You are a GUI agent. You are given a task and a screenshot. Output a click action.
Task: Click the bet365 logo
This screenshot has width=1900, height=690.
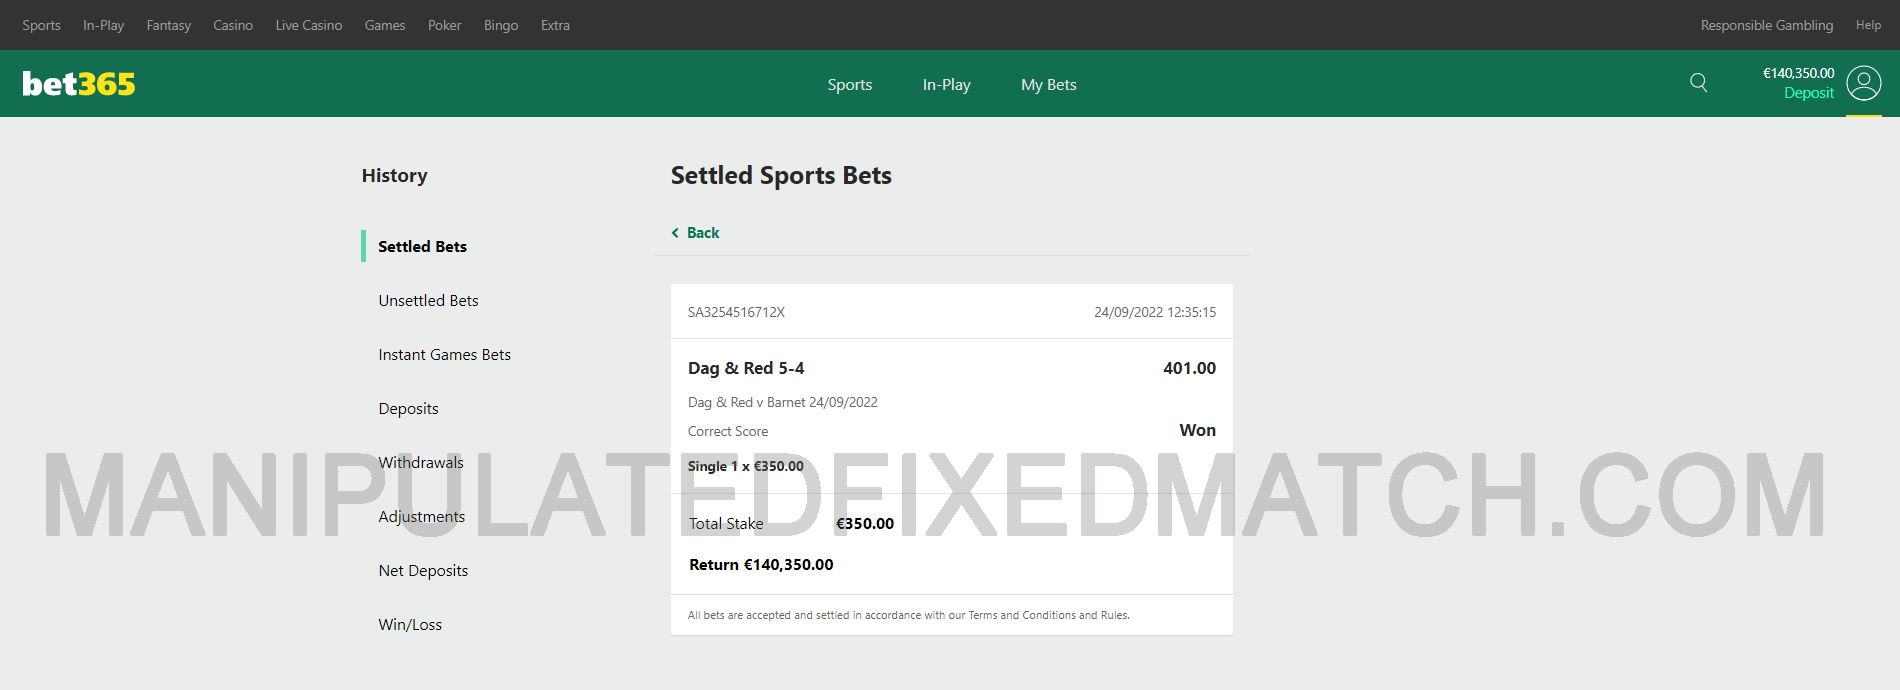[79, 84]
